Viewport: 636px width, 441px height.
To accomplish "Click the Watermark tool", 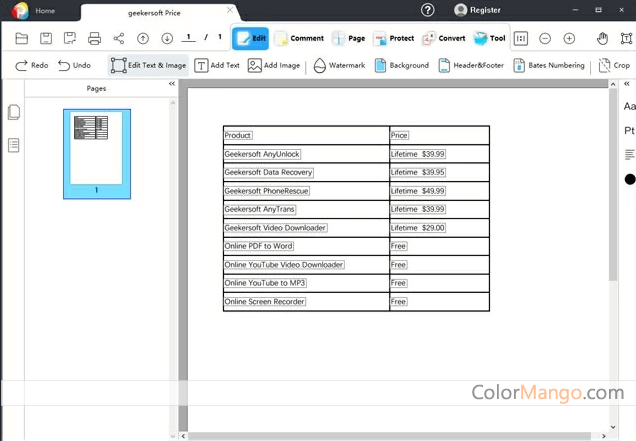I will point(339,65).
